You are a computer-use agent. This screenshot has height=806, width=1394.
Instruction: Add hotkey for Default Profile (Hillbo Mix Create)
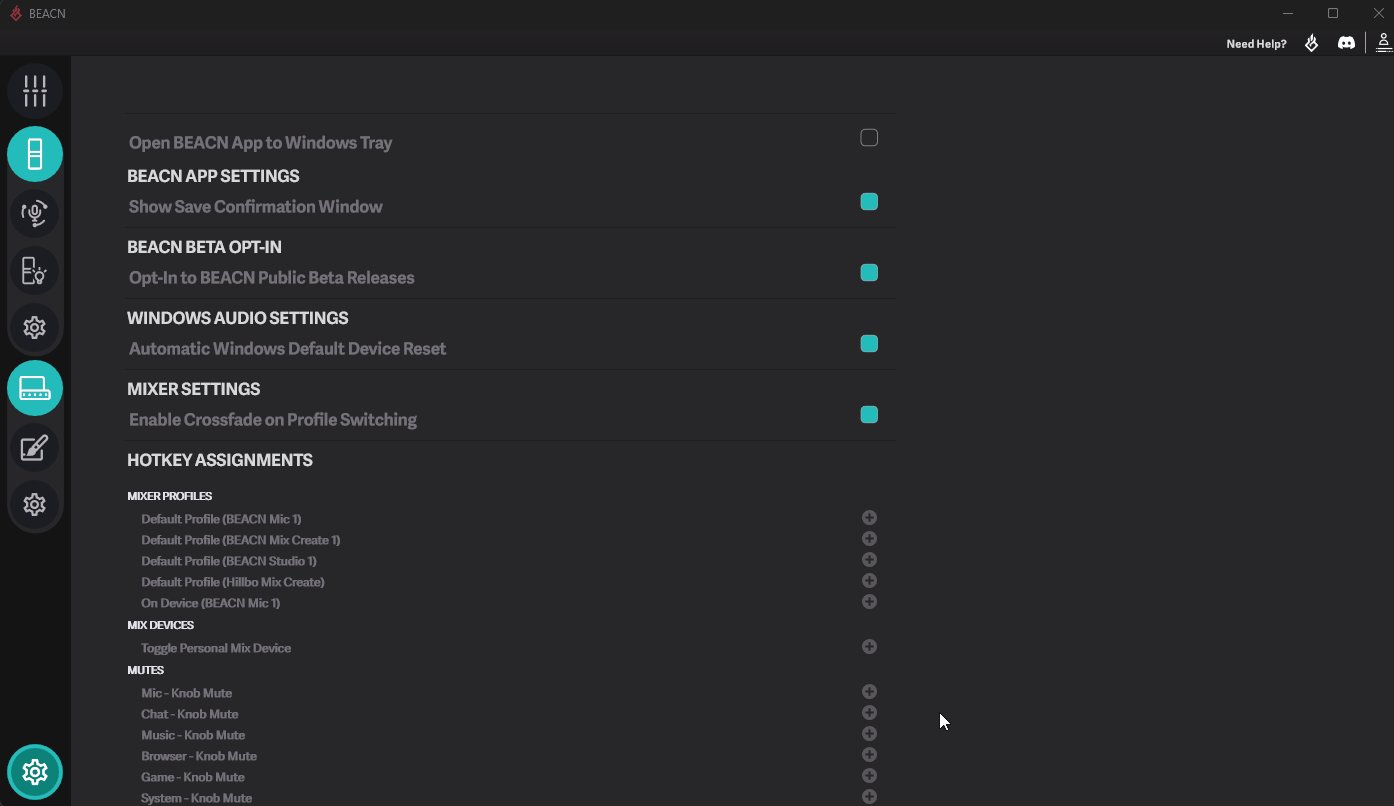pos(869,581)
